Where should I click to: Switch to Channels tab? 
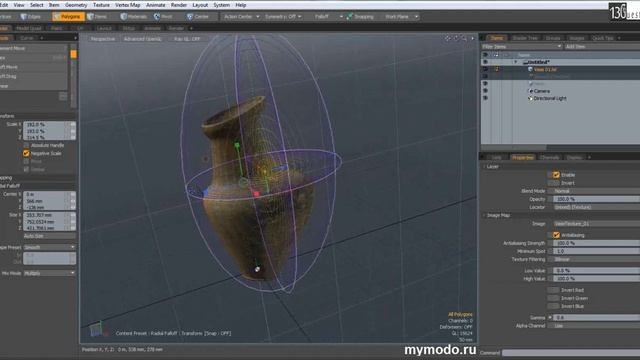549,157
